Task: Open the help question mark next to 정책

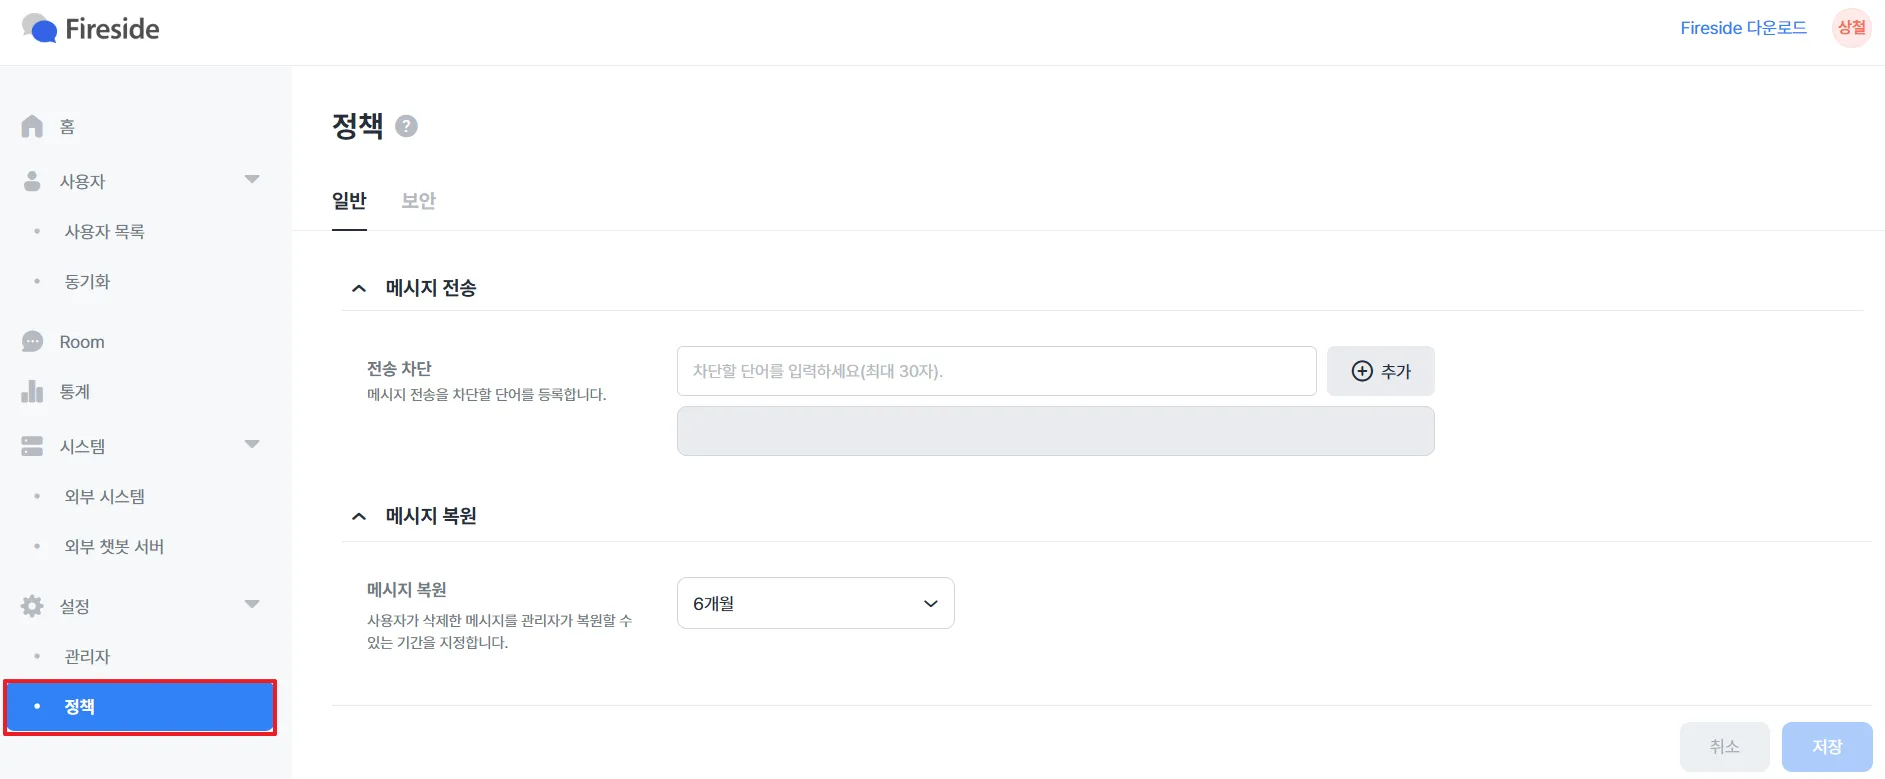Action: 406,126
